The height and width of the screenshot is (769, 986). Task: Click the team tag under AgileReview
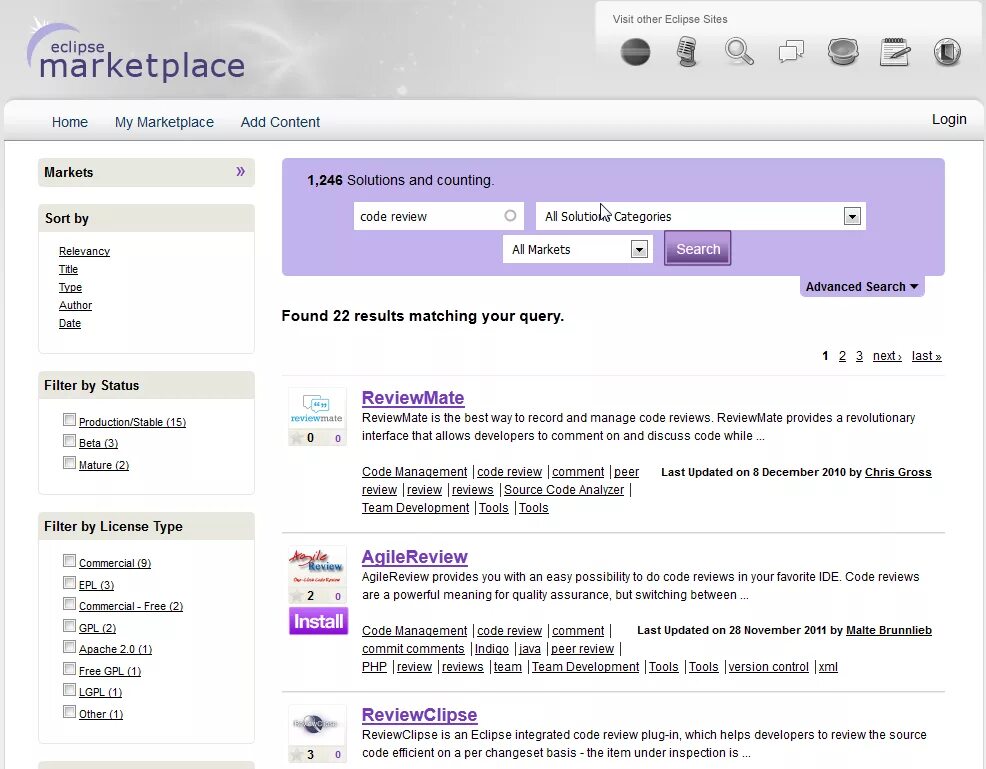coord(507,667)
